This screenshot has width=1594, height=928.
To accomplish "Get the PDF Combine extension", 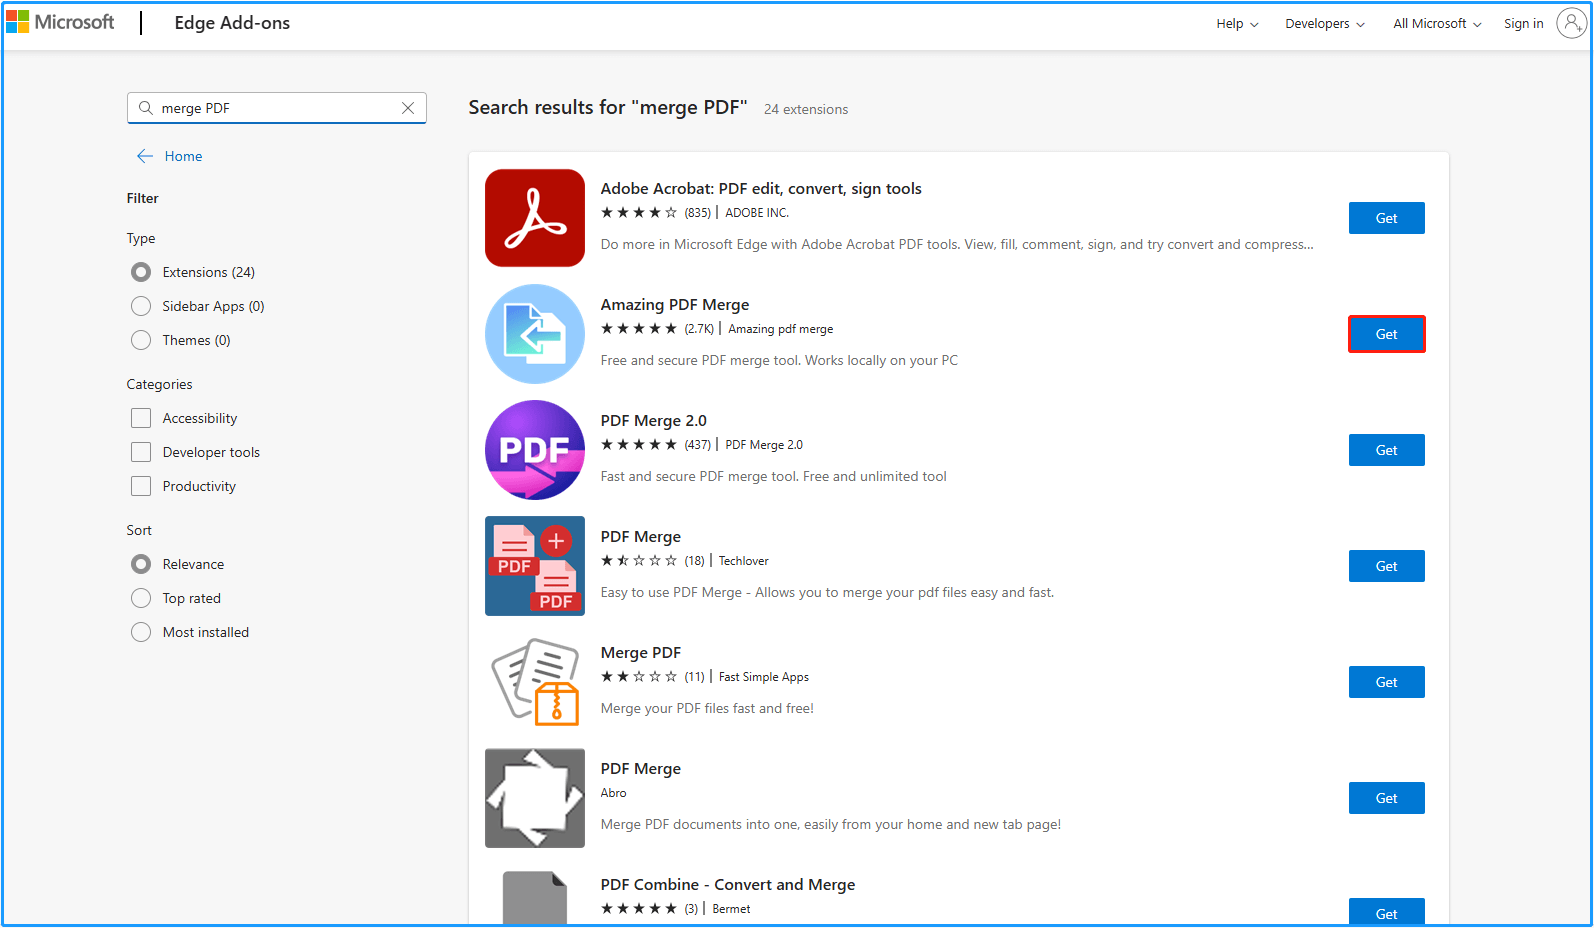I will tap(1386, 911).
